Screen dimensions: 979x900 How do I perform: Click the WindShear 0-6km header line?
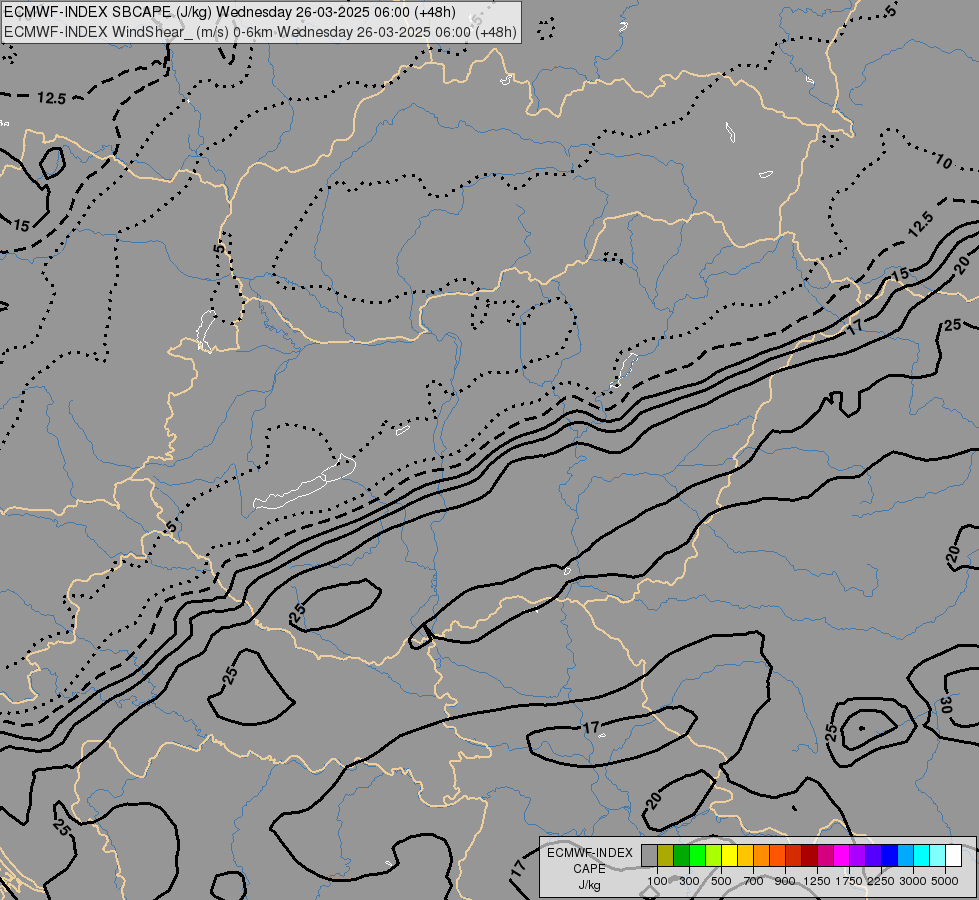260,31
